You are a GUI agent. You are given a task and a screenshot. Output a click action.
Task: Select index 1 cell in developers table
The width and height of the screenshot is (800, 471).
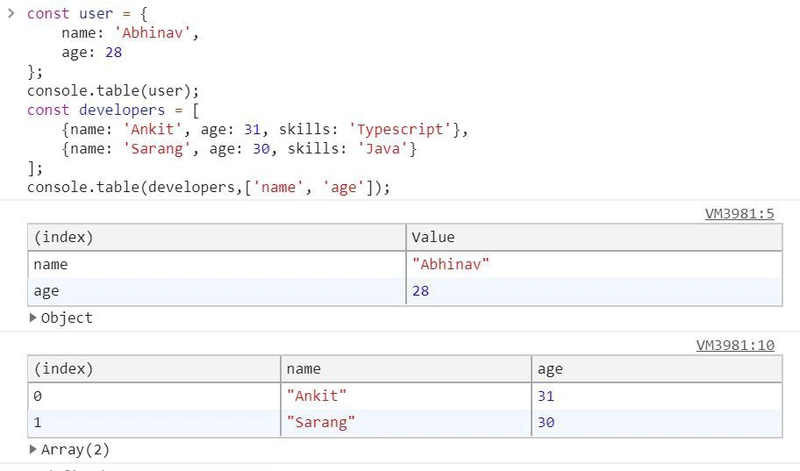click(38, 422)
